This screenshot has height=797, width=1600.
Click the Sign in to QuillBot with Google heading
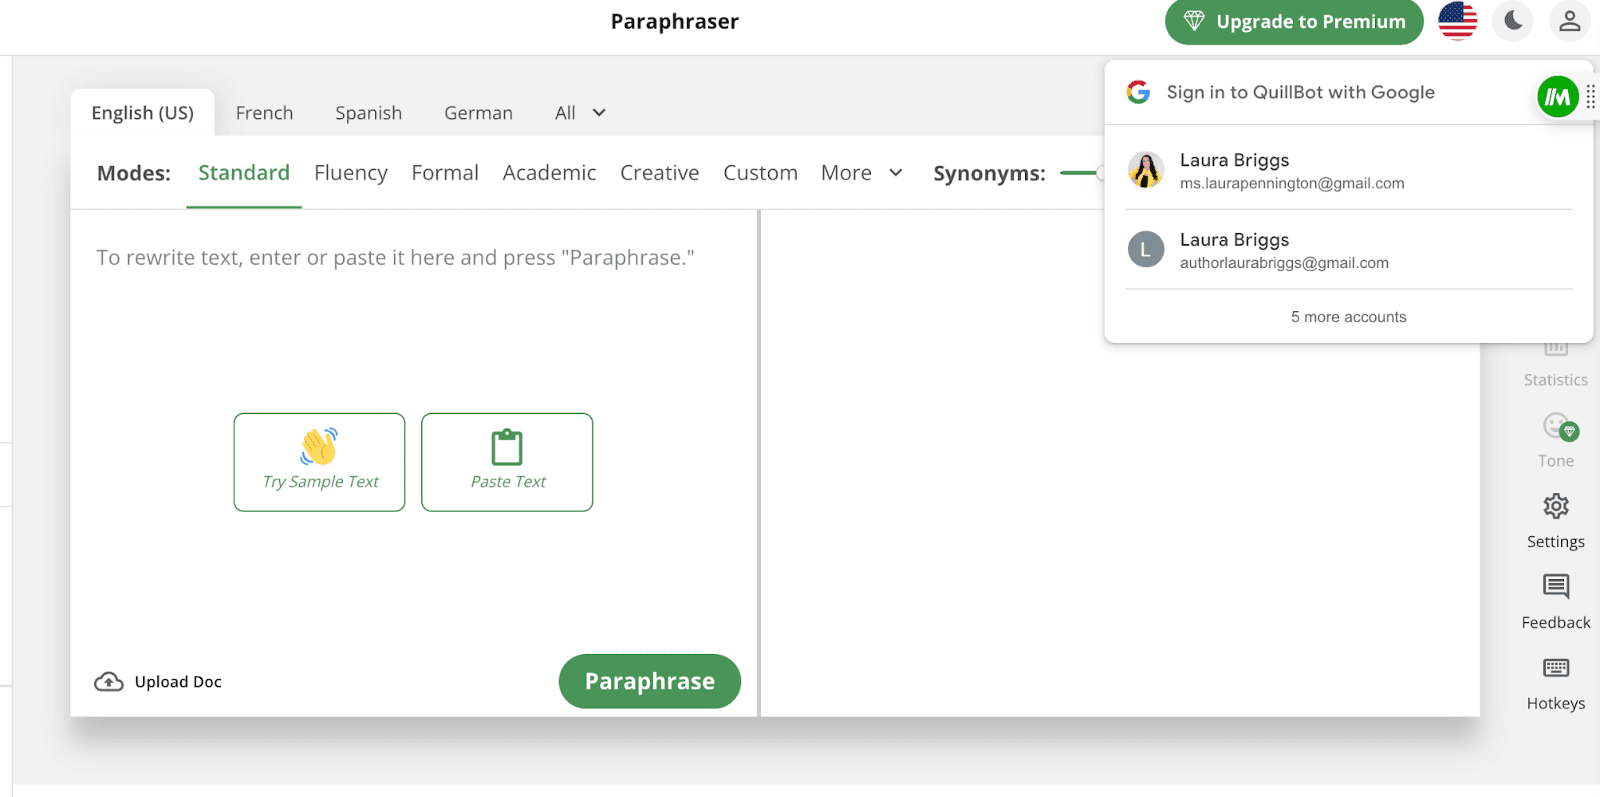[1300, 92]
